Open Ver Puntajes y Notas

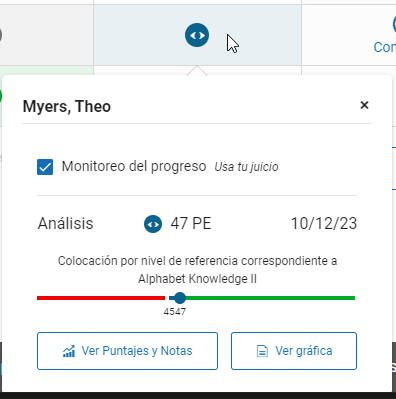tap(127, 351)
